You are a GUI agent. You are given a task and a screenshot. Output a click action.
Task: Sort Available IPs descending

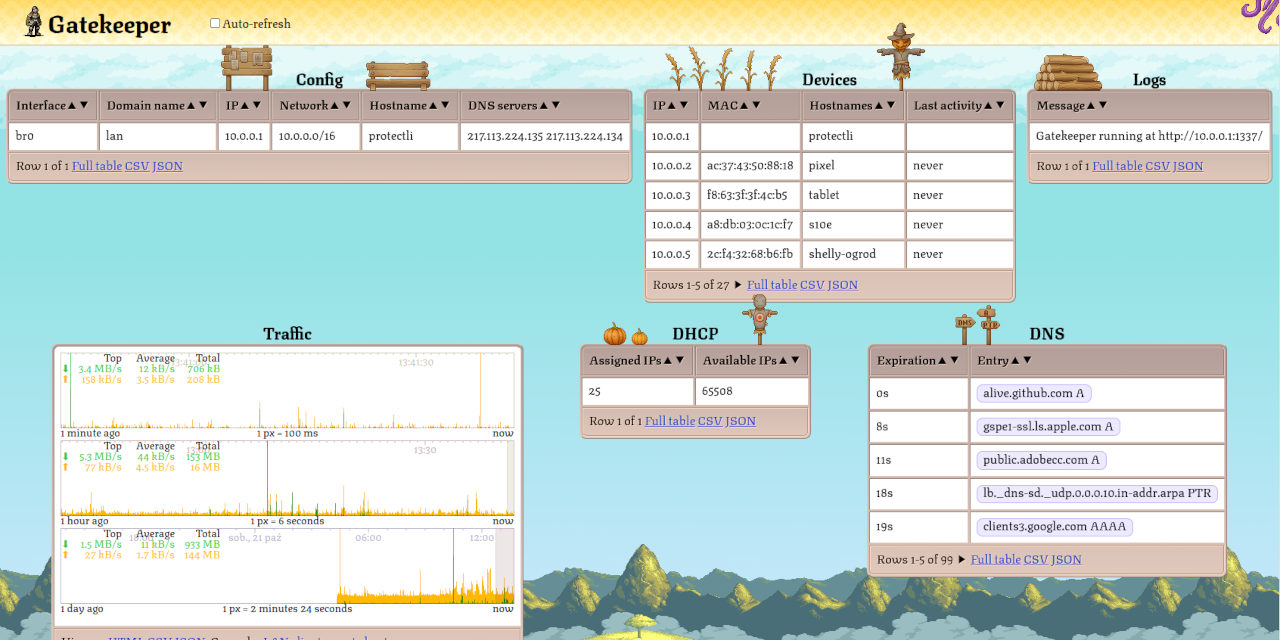(795, 360)
